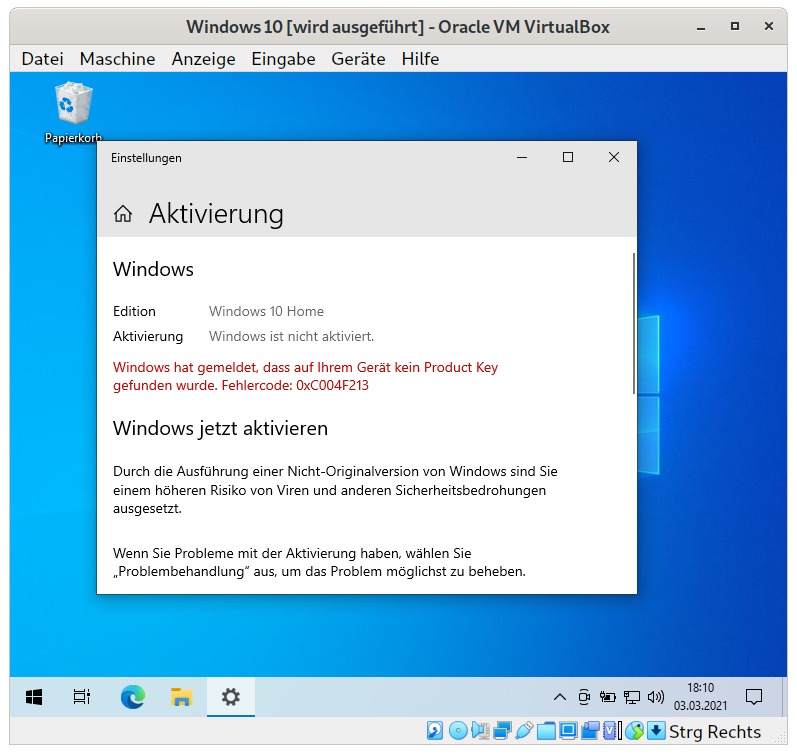The image size is (797, 754).
Task: Minimize the Einstellungen window
Action: tap(522, 158)
